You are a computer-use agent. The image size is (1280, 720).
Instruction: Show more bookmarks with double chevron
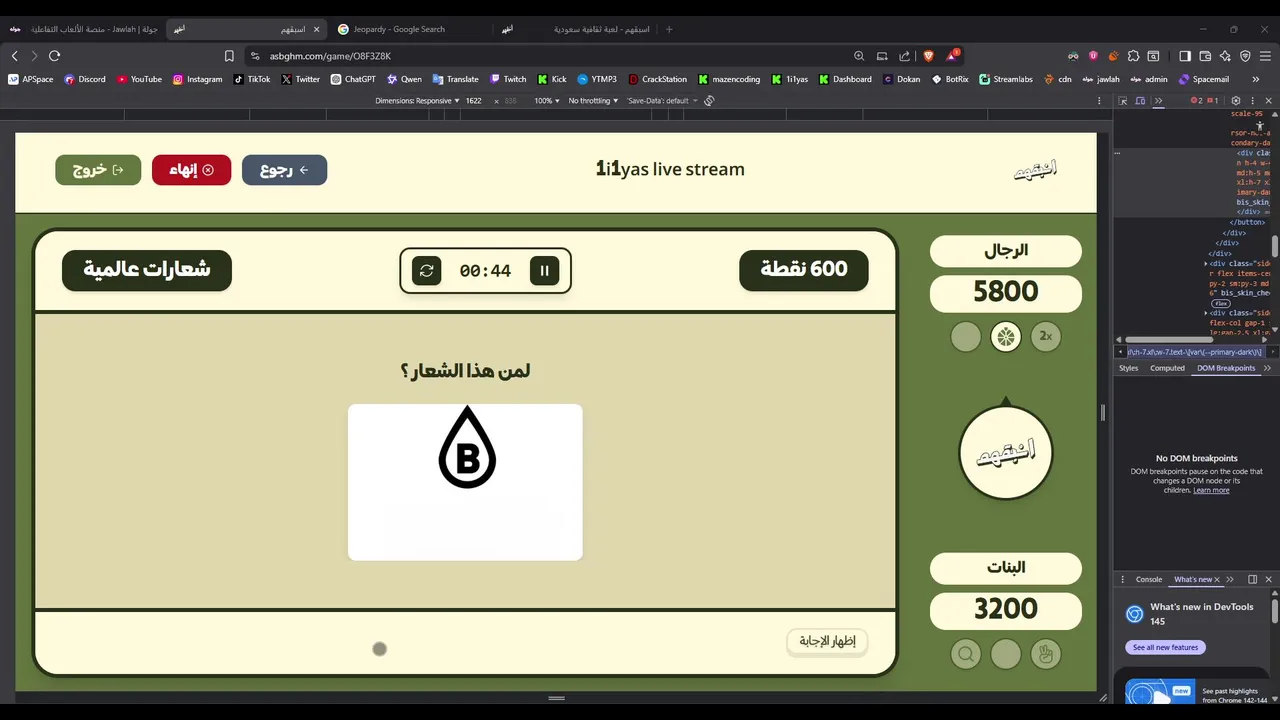pos(1255,79)
